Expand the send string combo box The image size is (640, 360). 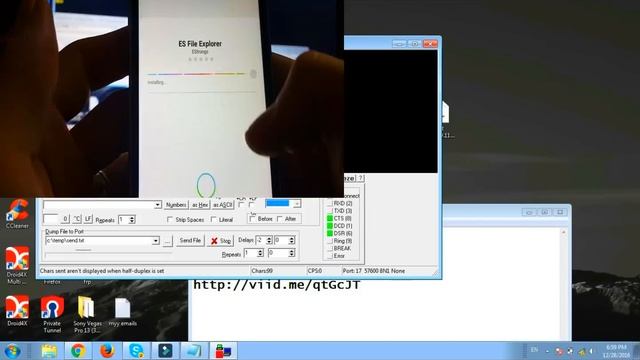tap(158, 204)
